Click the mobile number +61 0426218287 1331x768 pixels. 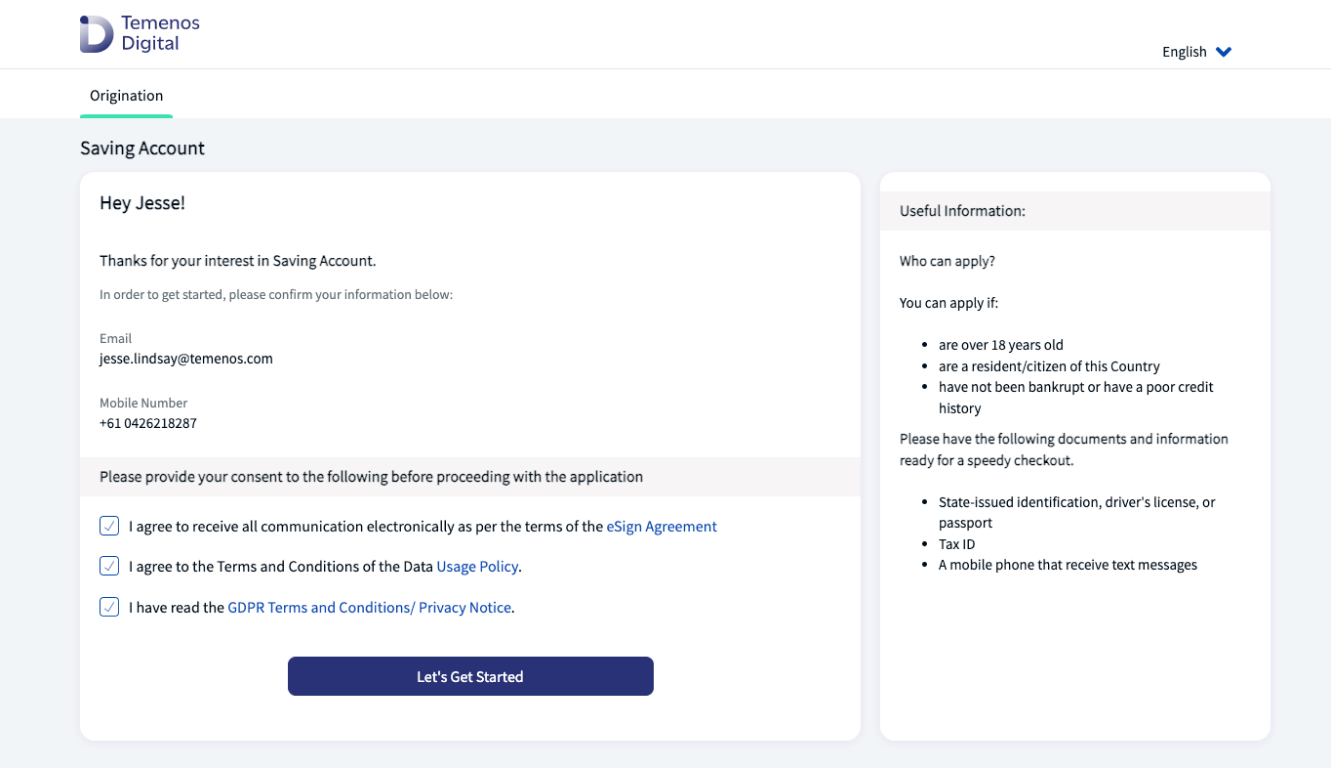coord(148,423)
